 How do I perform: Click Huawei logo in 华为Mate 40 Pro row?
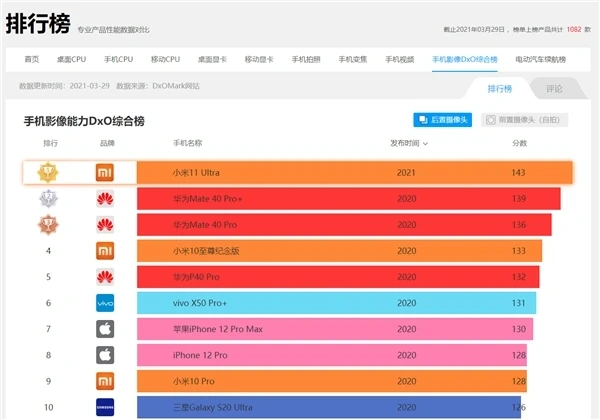point(105,225)
